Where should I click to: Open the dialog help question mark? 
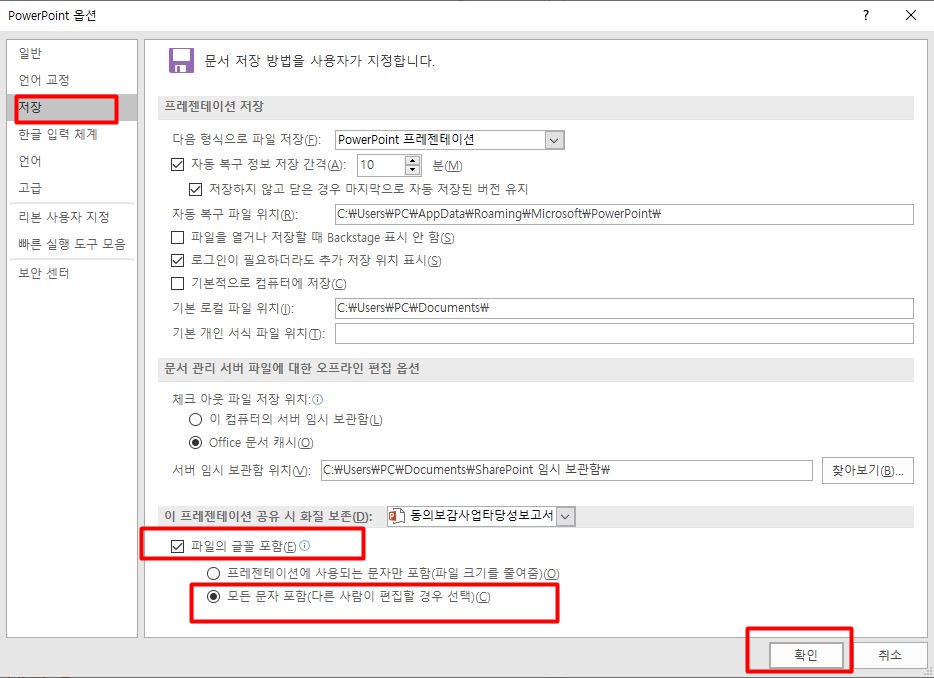865,15
